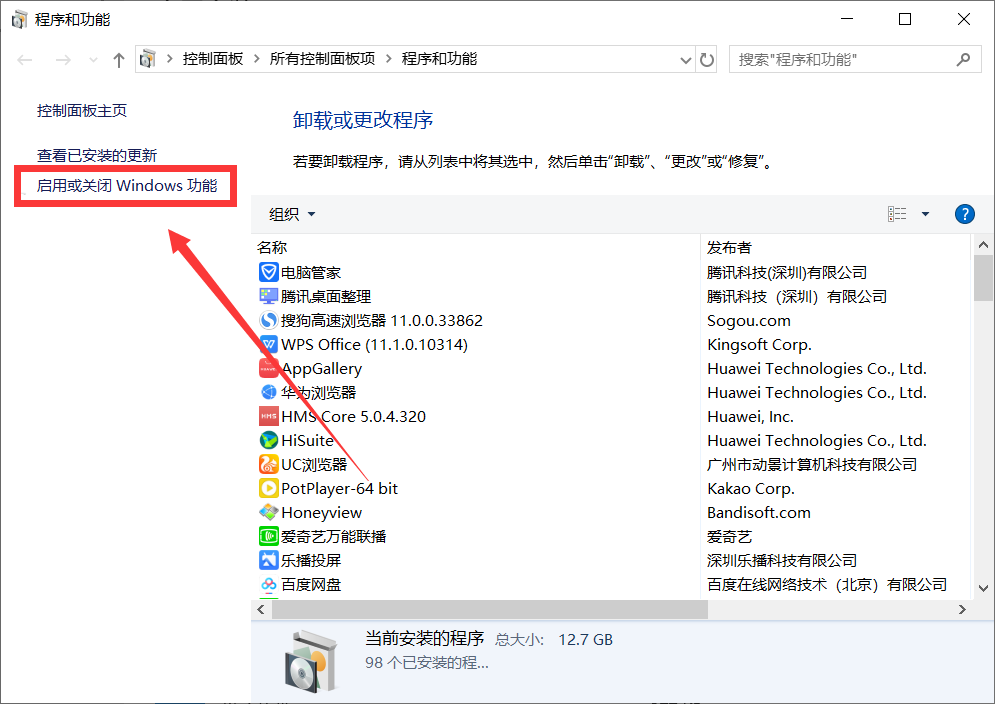Click the 程序和功能 breadcrumb

(x=439, y=59)
